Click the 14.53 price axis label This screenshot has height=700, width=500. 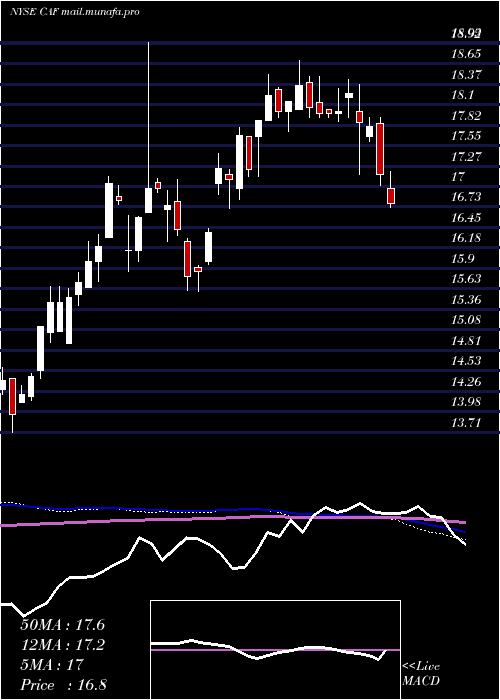click(466, 360)
